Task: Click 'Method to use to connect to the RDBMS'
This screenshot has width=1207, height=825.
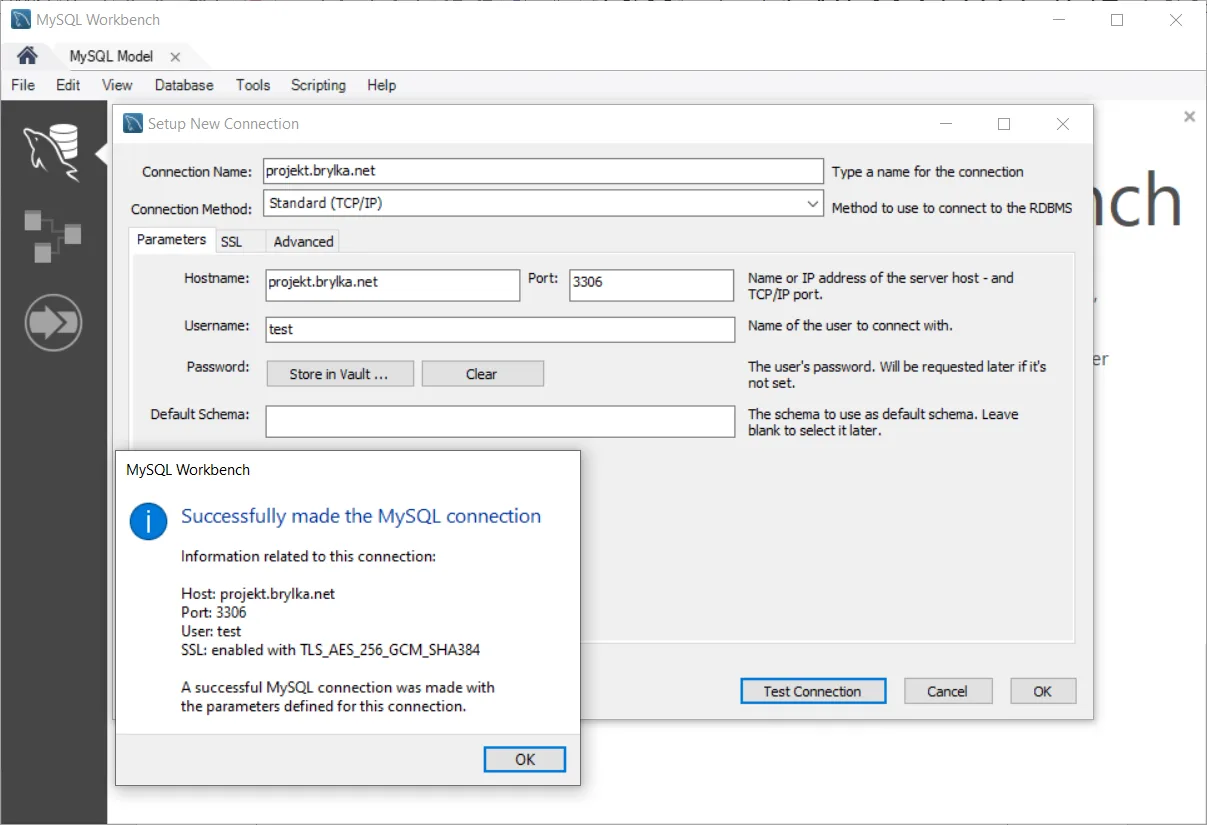Action: tap(952, 208)
